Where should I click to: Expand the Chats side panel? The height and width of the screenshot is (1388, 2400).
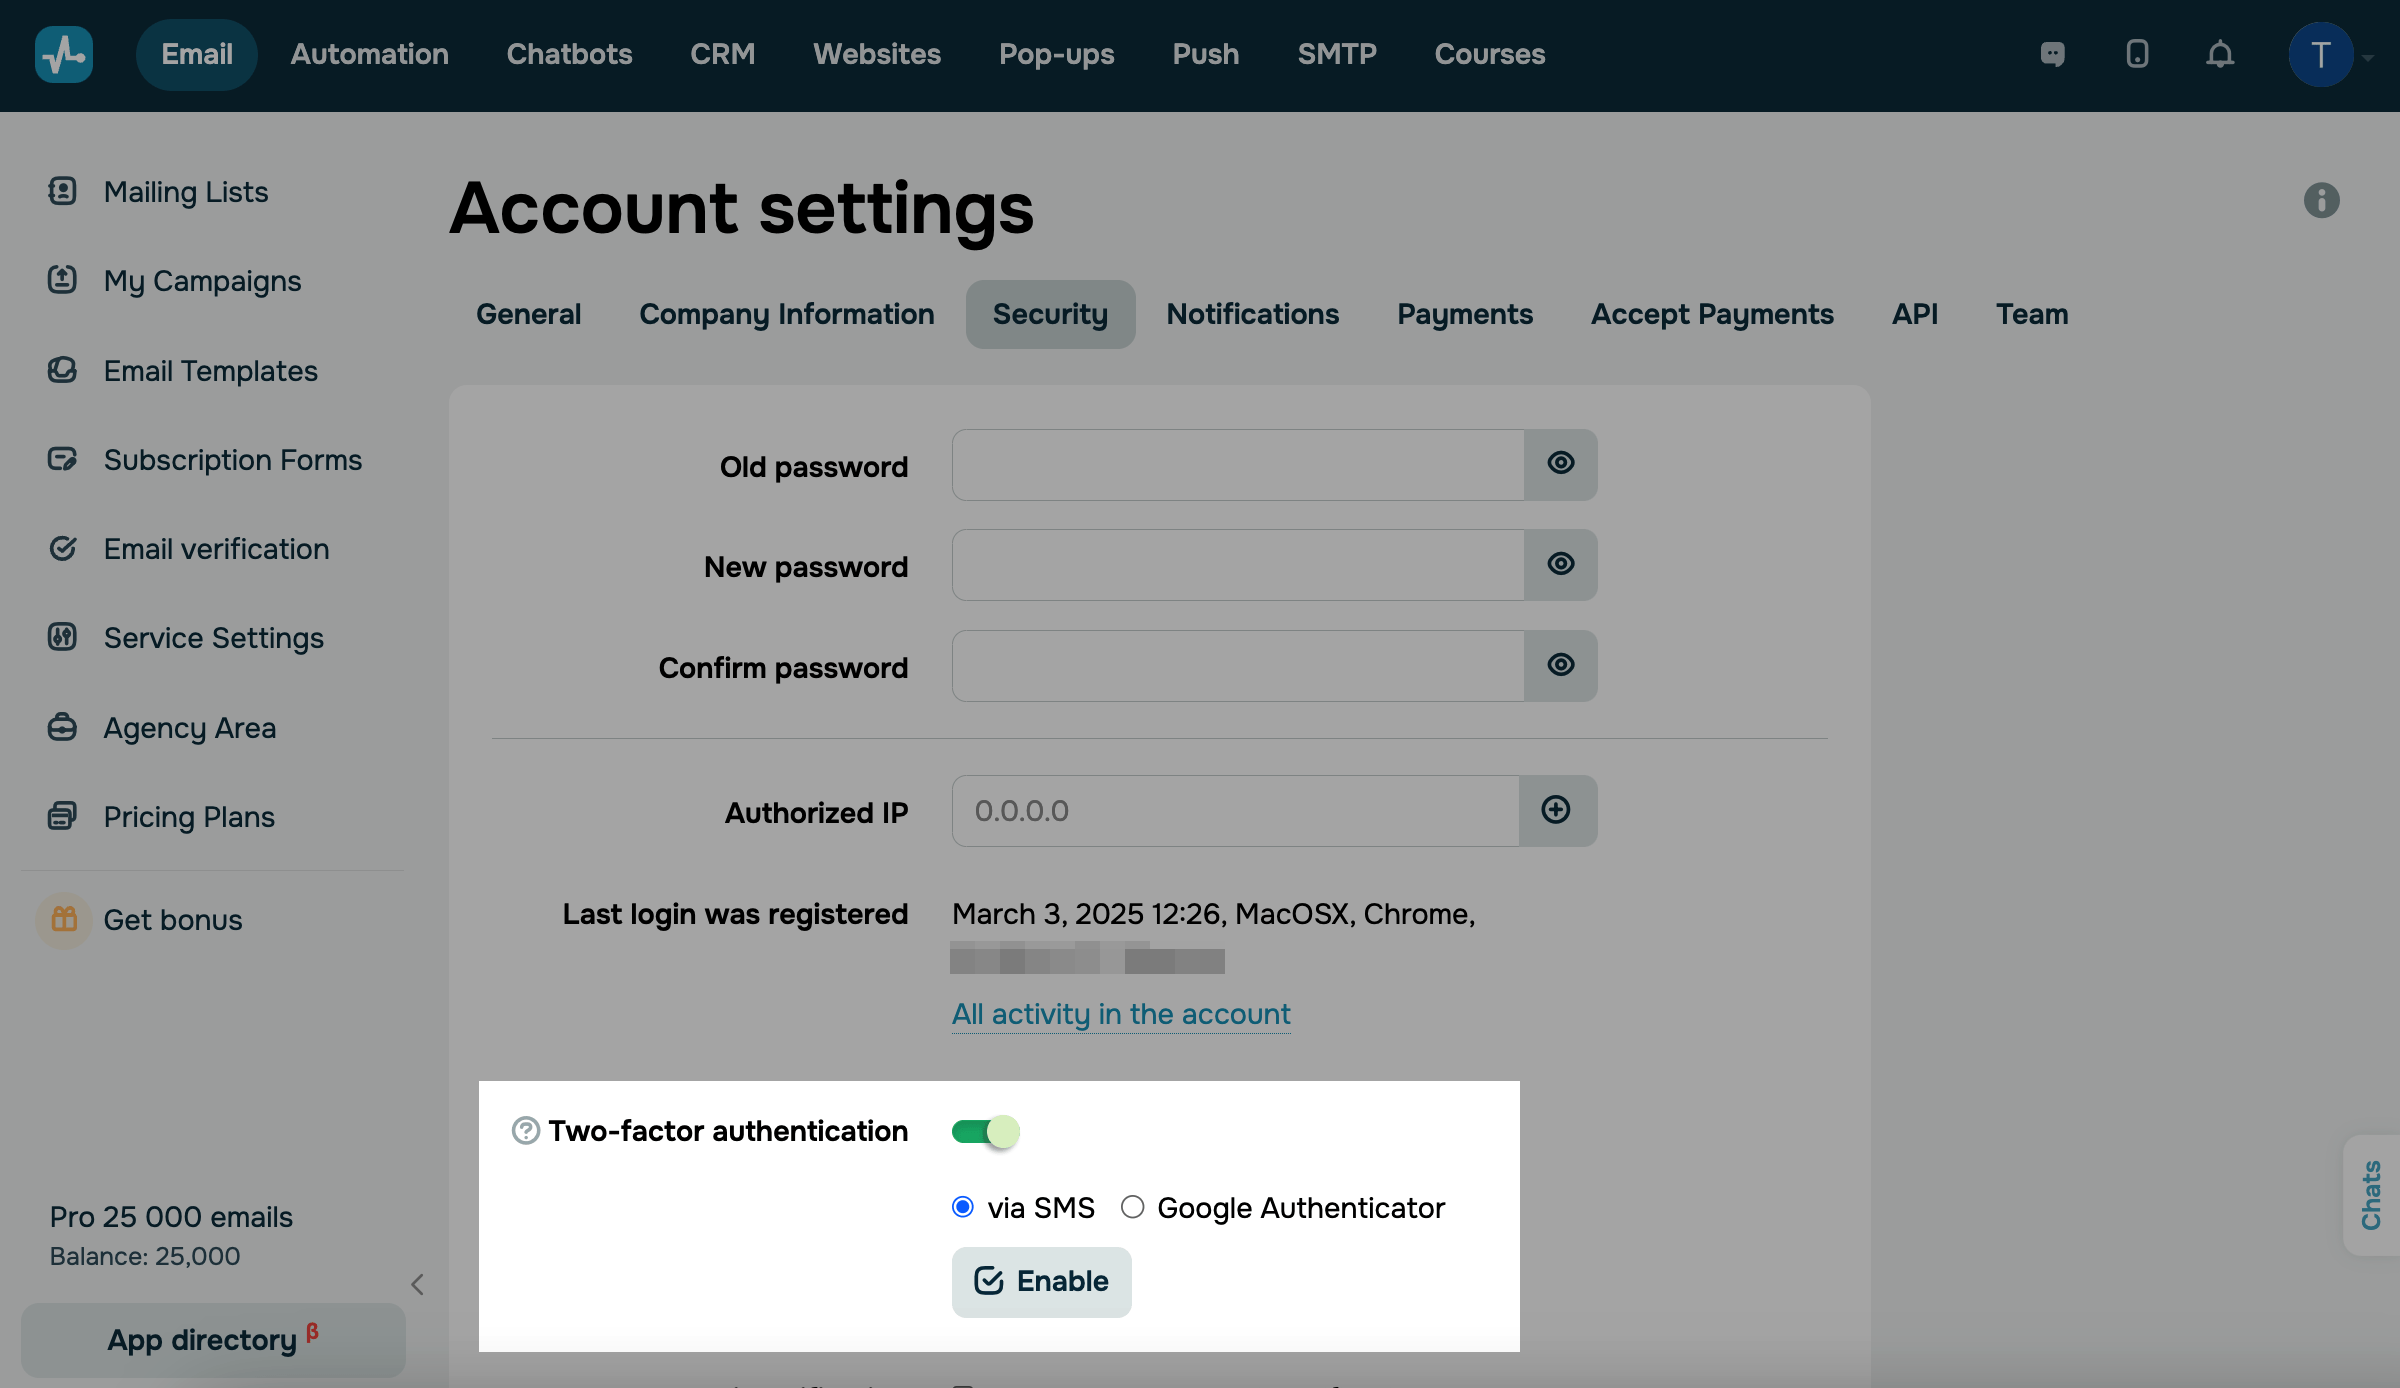point(2371,1195)
